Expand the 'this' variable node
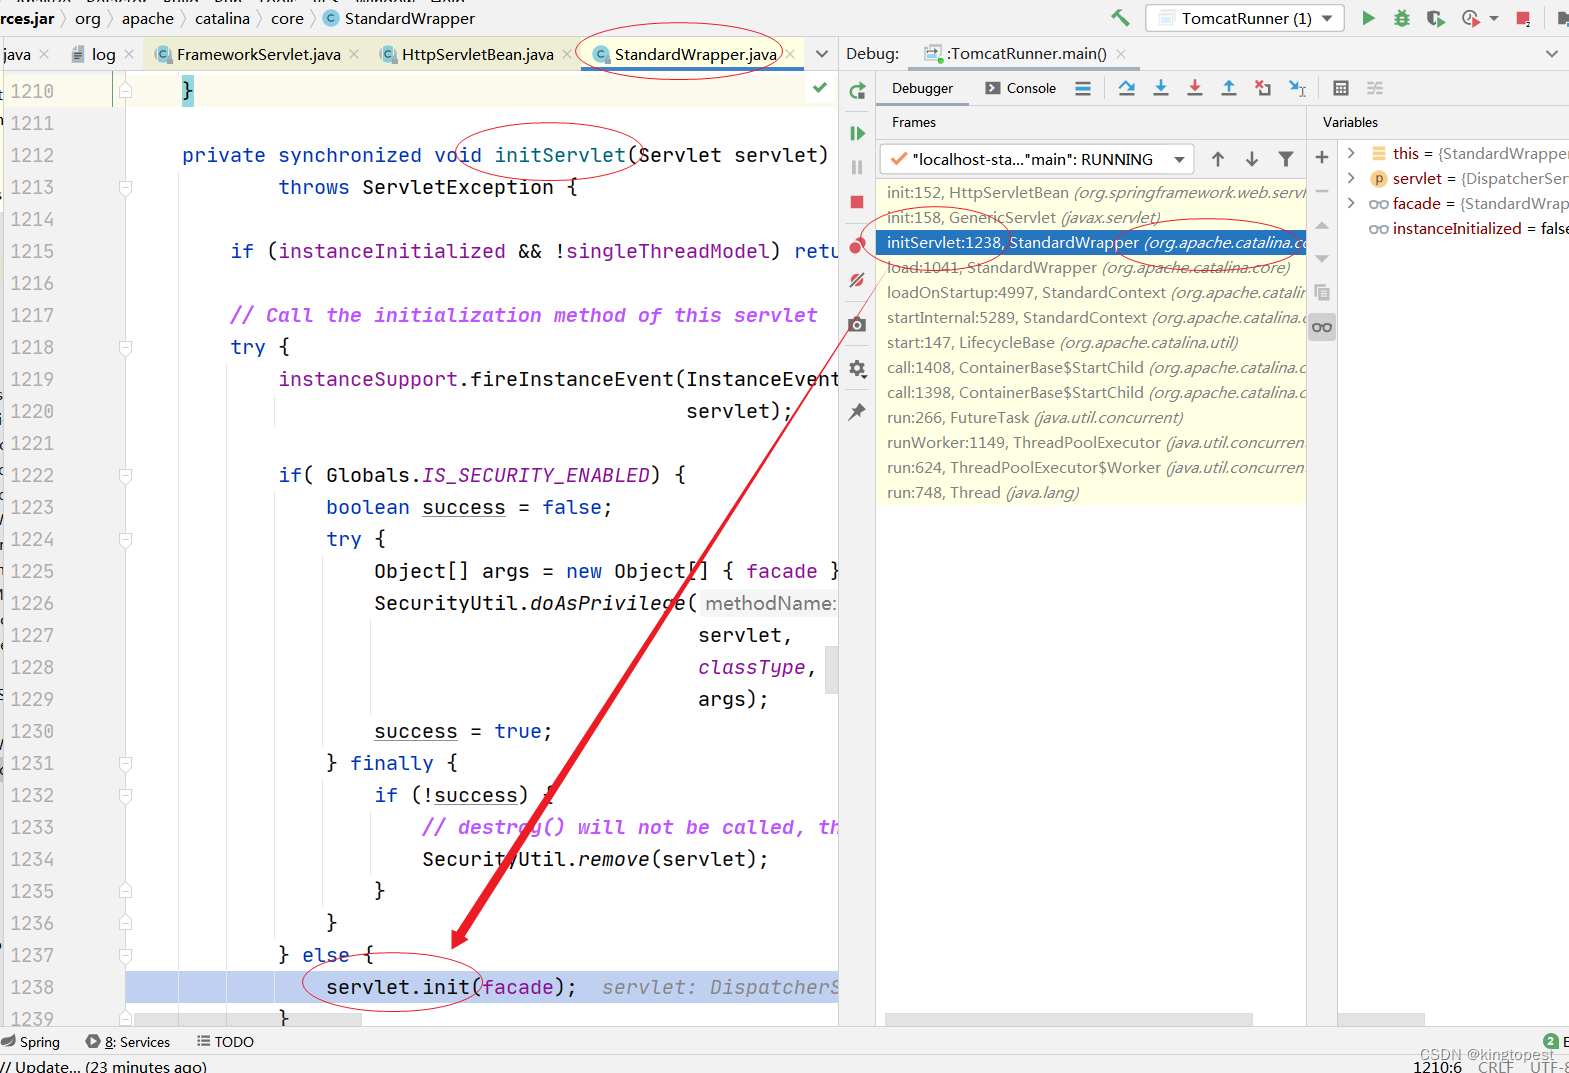The width and height of the screenshot is (1569, 1073). [x=1351, y=153]
